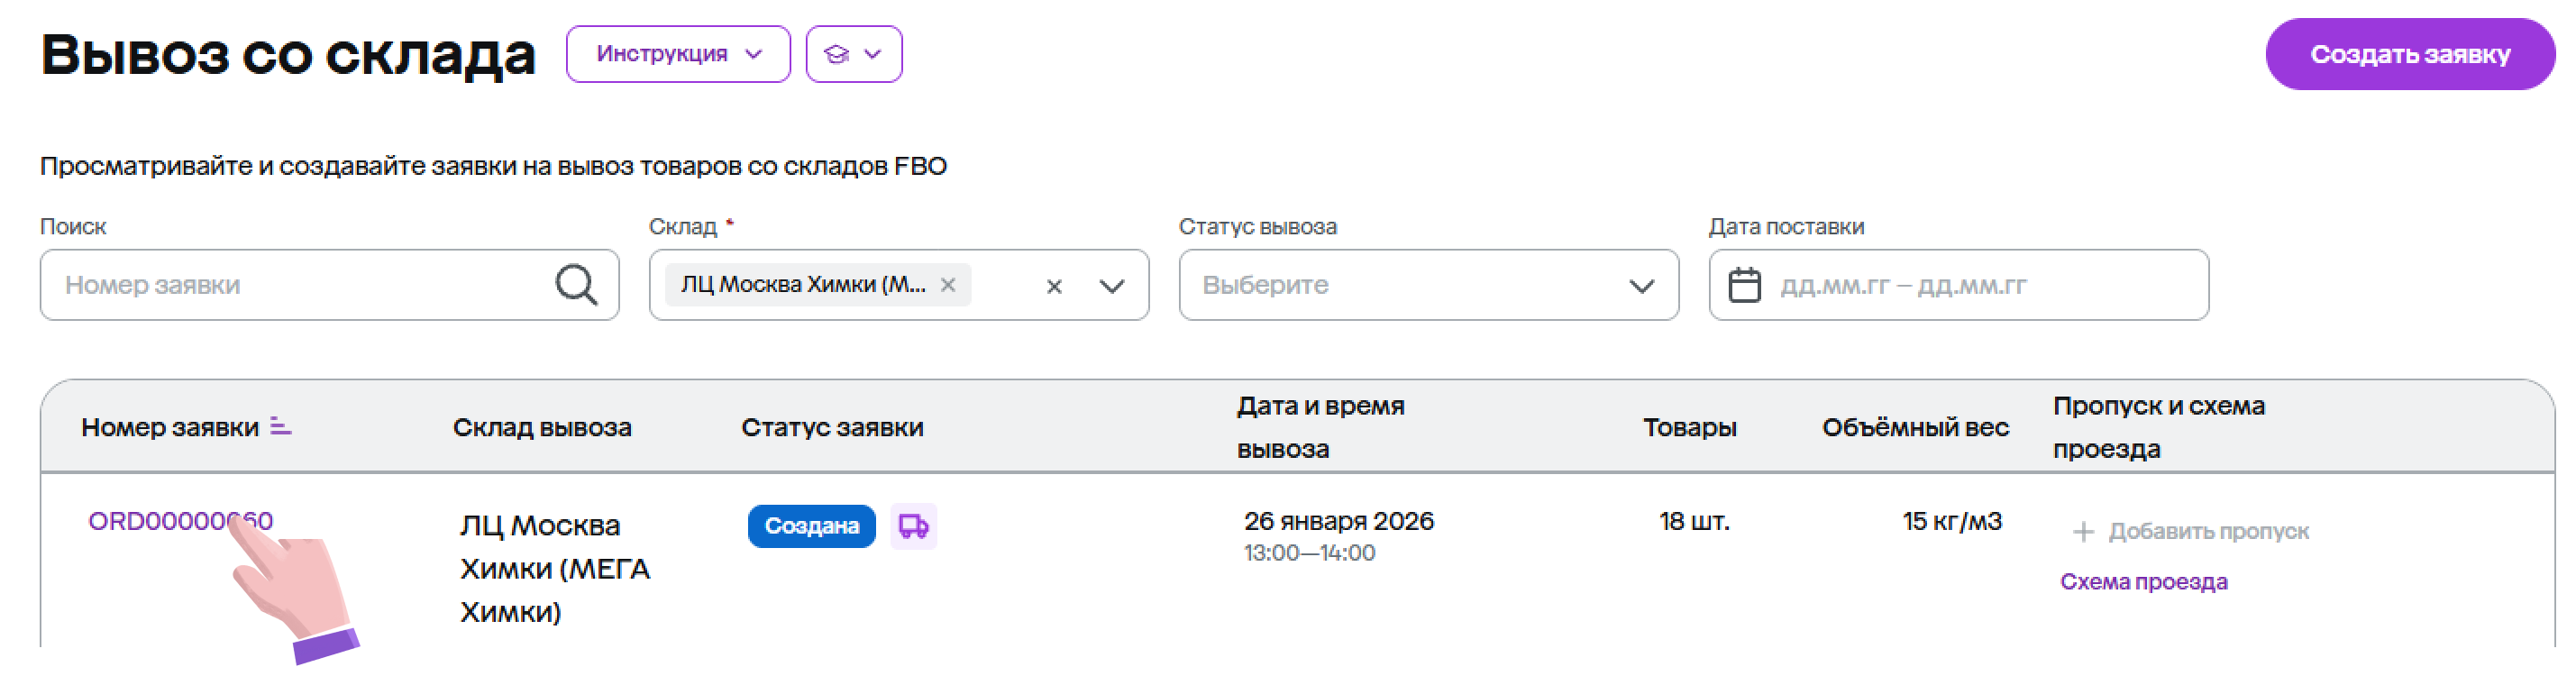Viewport: 2576px width, 676px height.
Task: Expand the Инструкция dropdown
Action: [x=678, y=54]
